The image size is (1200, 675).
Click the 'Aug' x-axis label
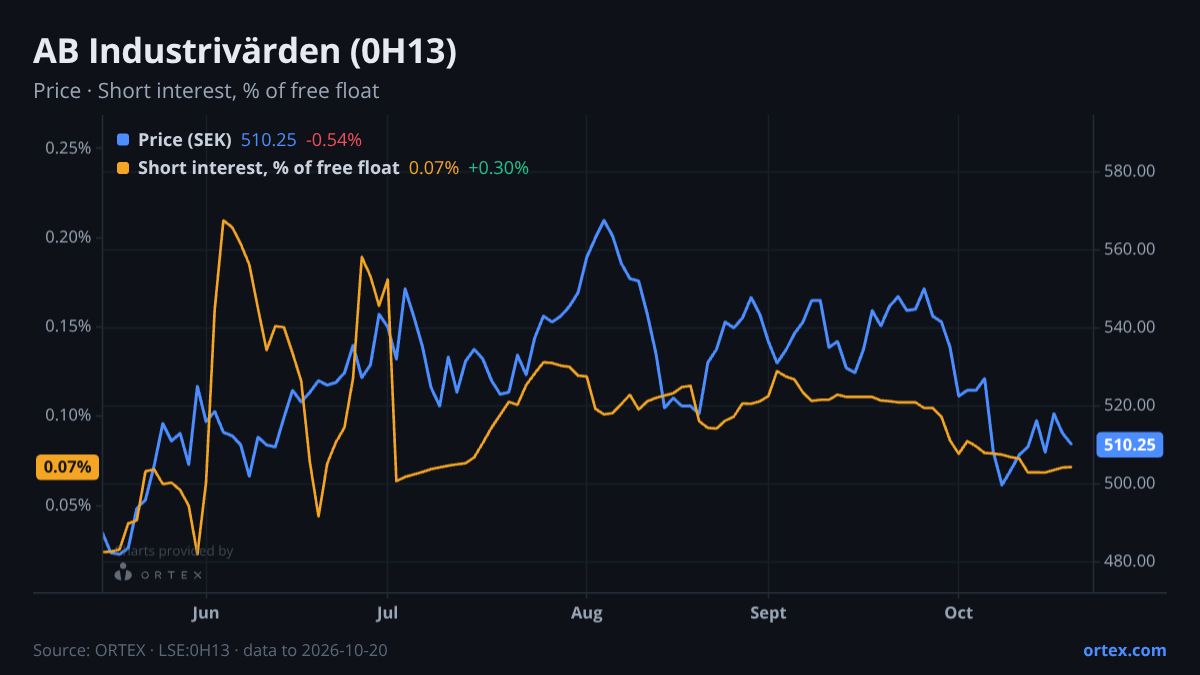point(587,613)
